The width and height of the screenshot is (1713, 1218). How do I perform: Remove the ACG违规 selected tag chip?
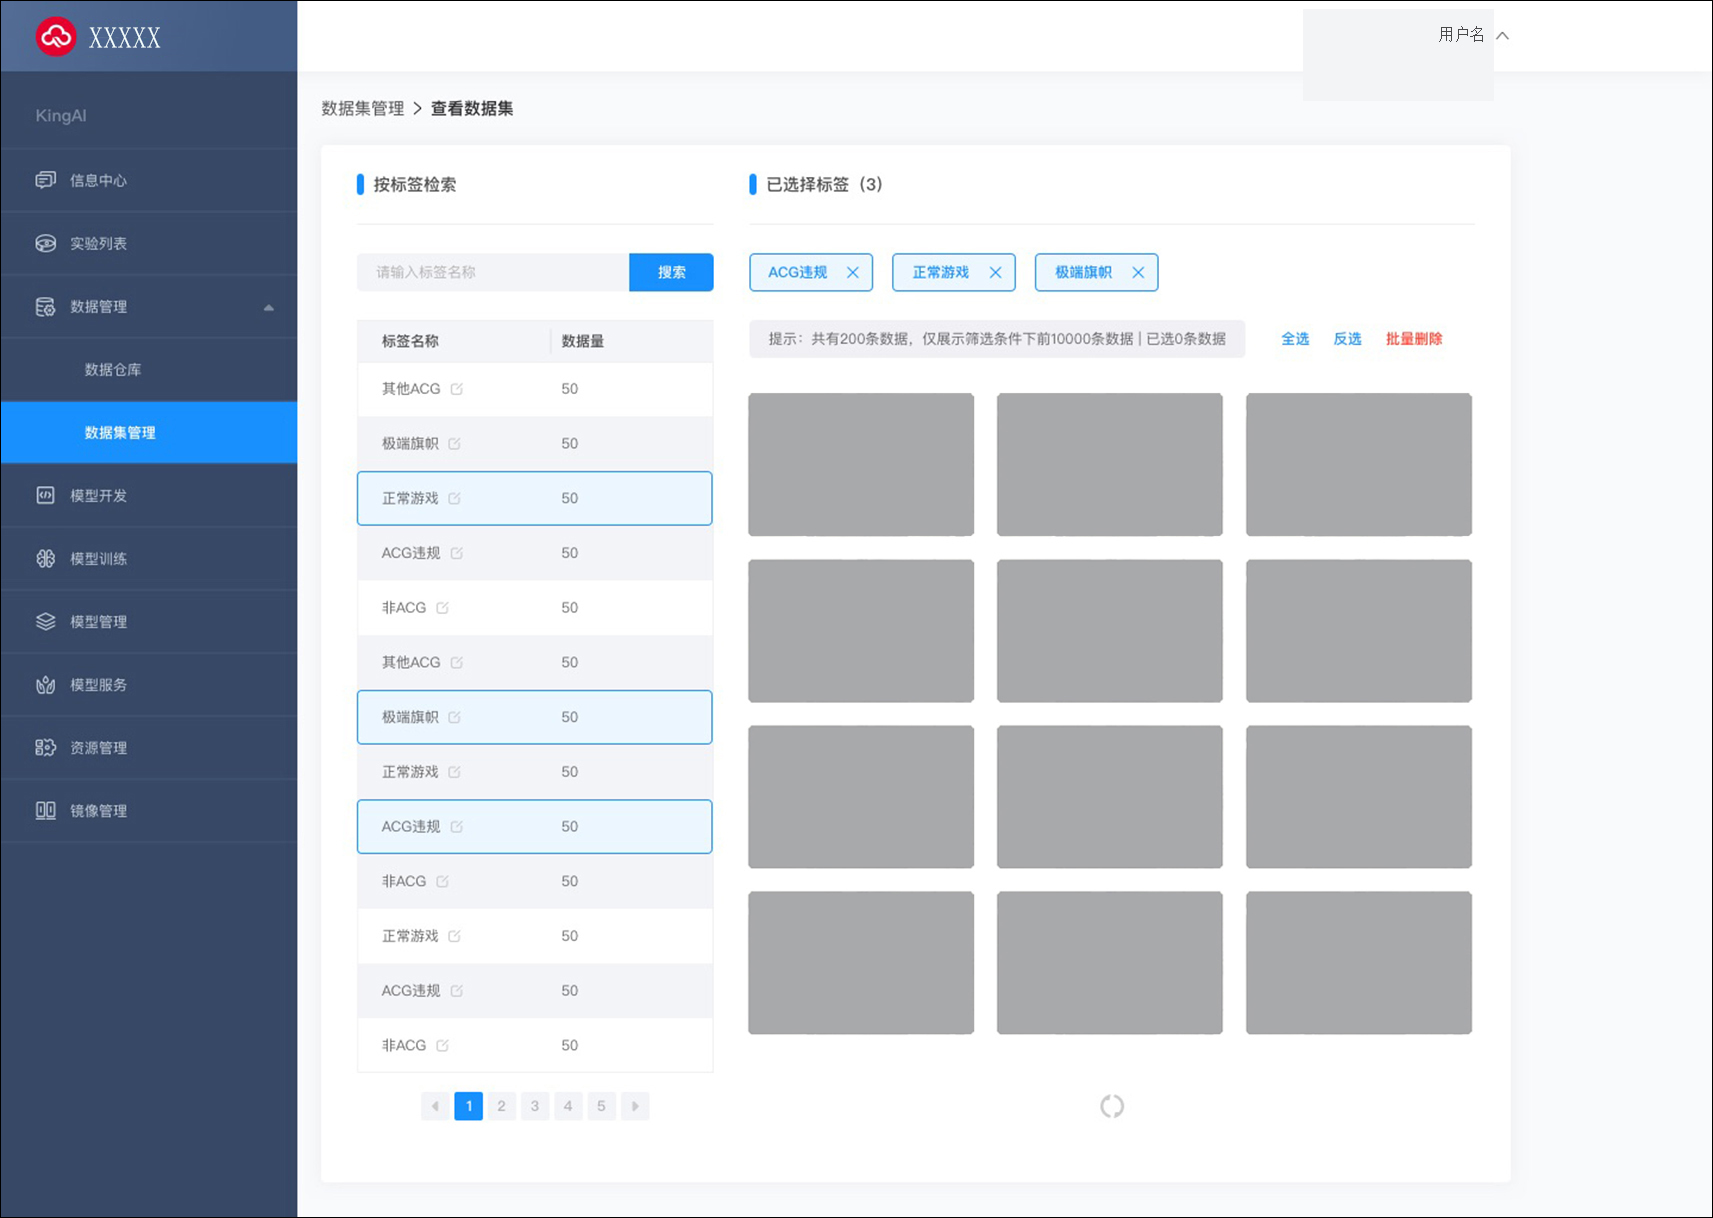(853, 272)
